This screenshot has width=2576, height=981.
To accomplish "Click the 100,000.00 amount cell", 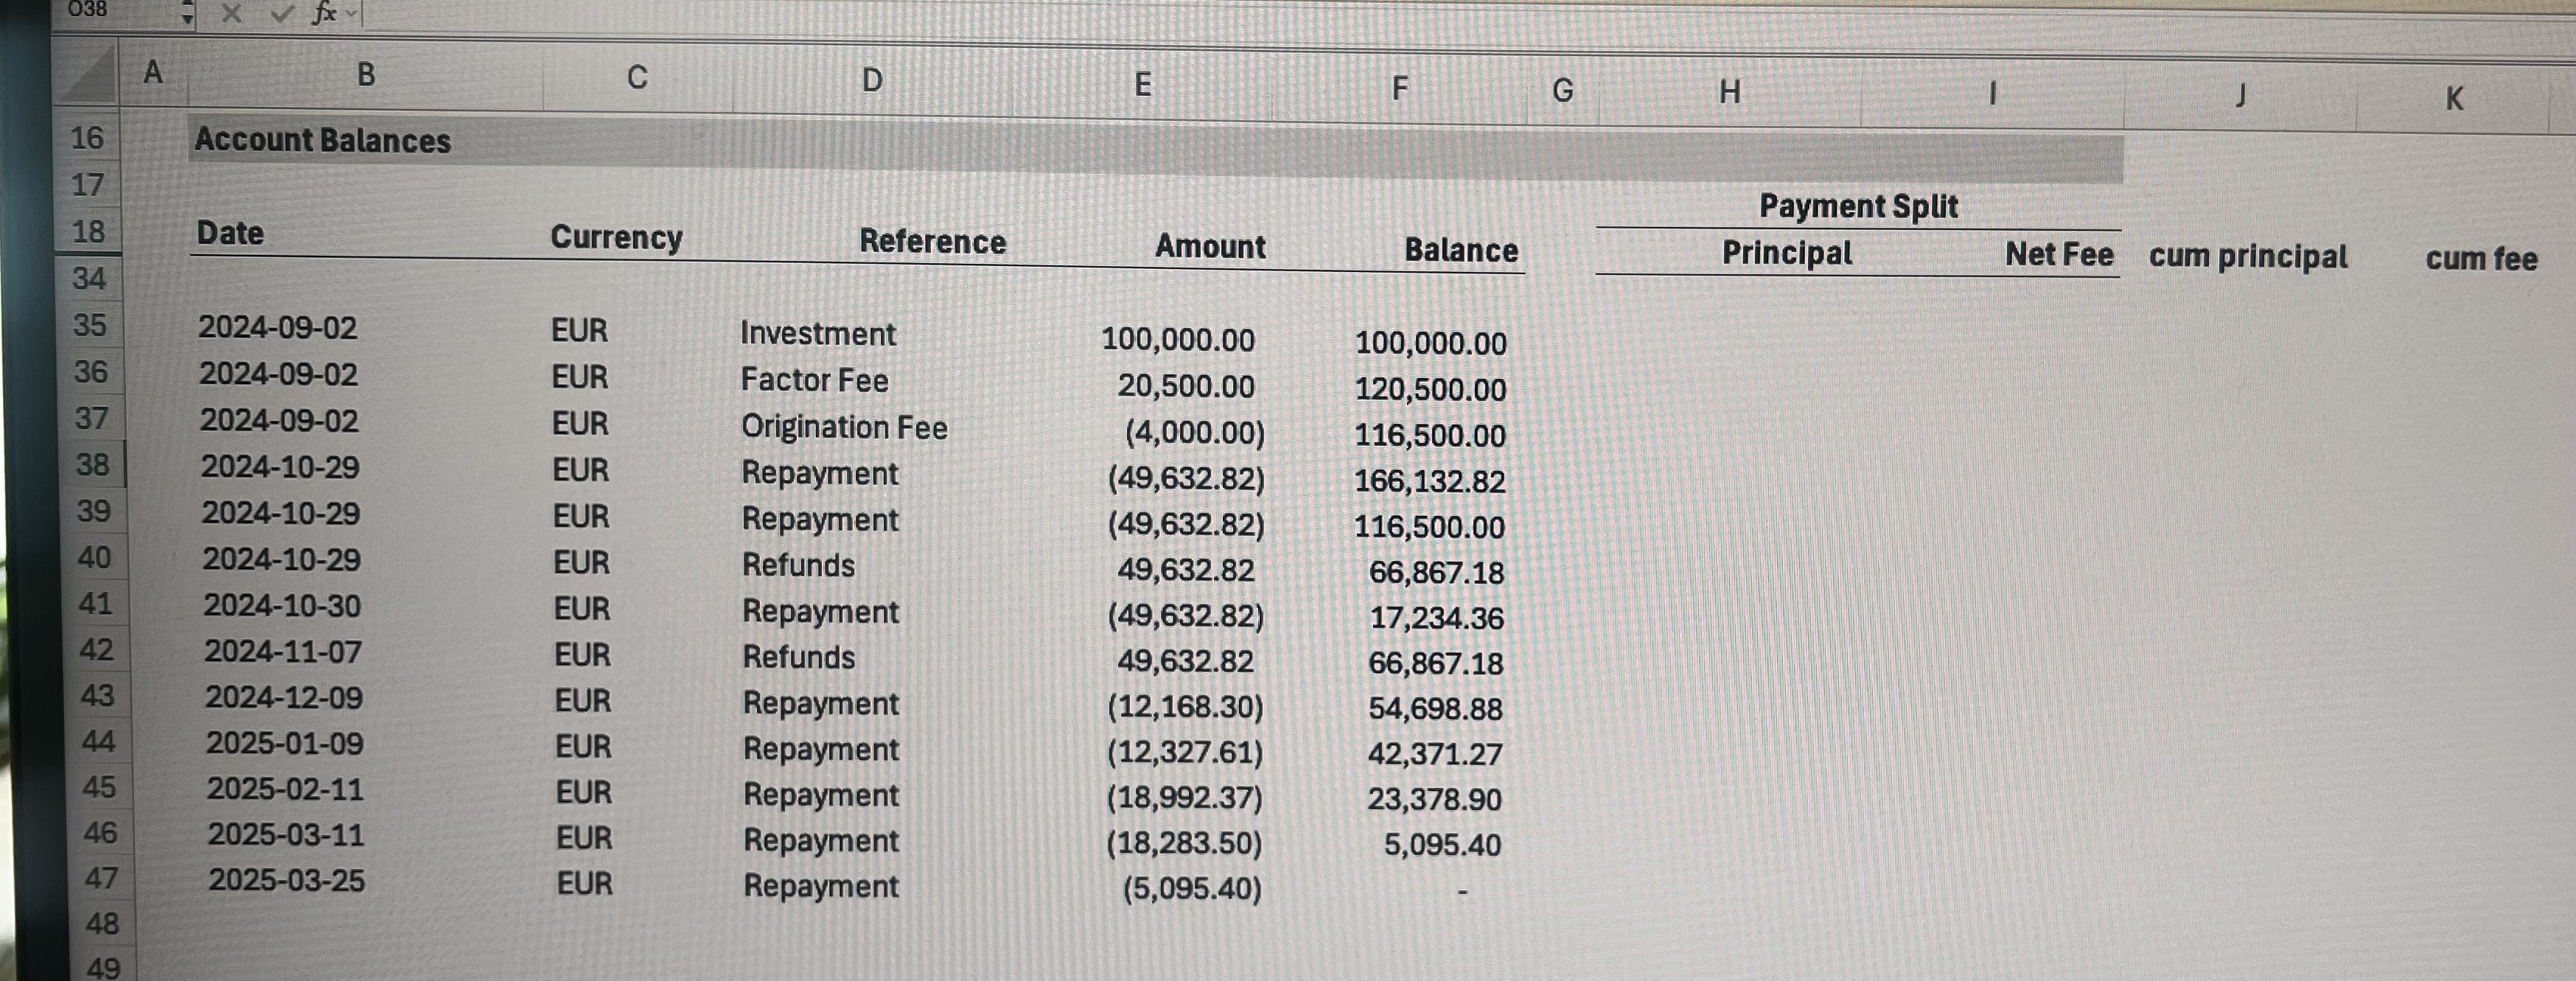I will click(1180, 341).
